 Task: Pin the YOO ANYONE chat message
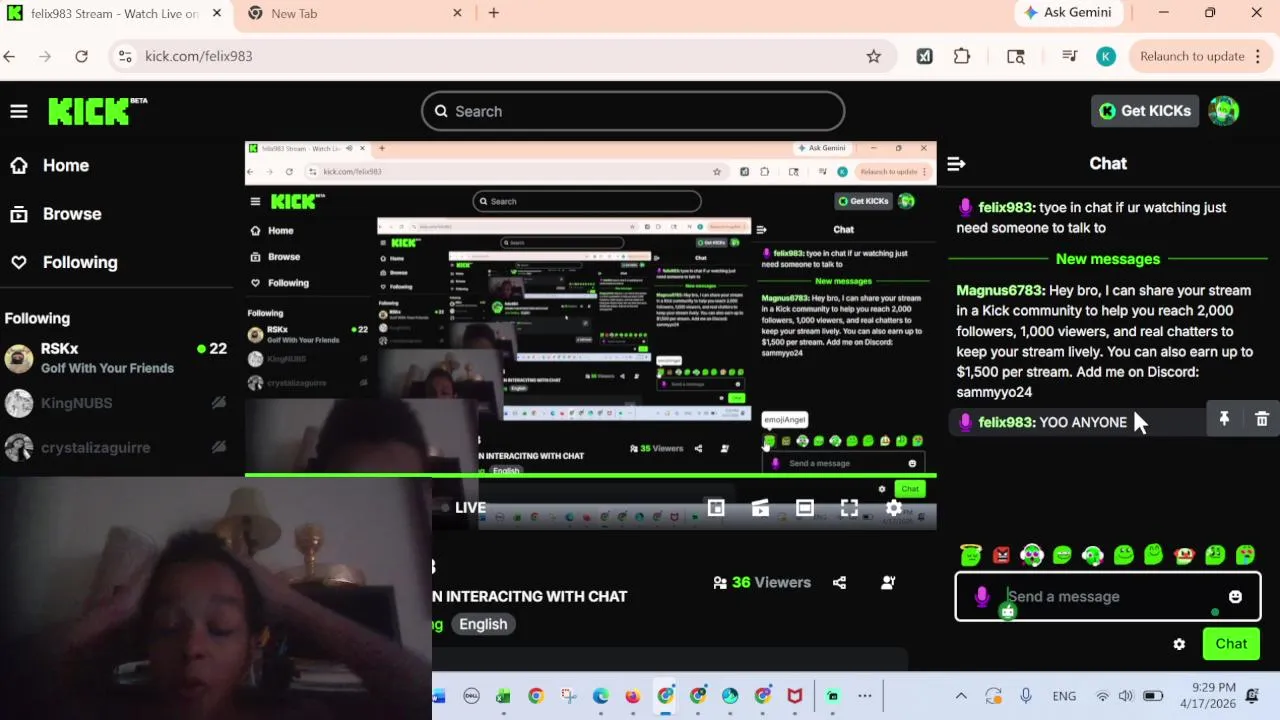tap(1224, 420)
